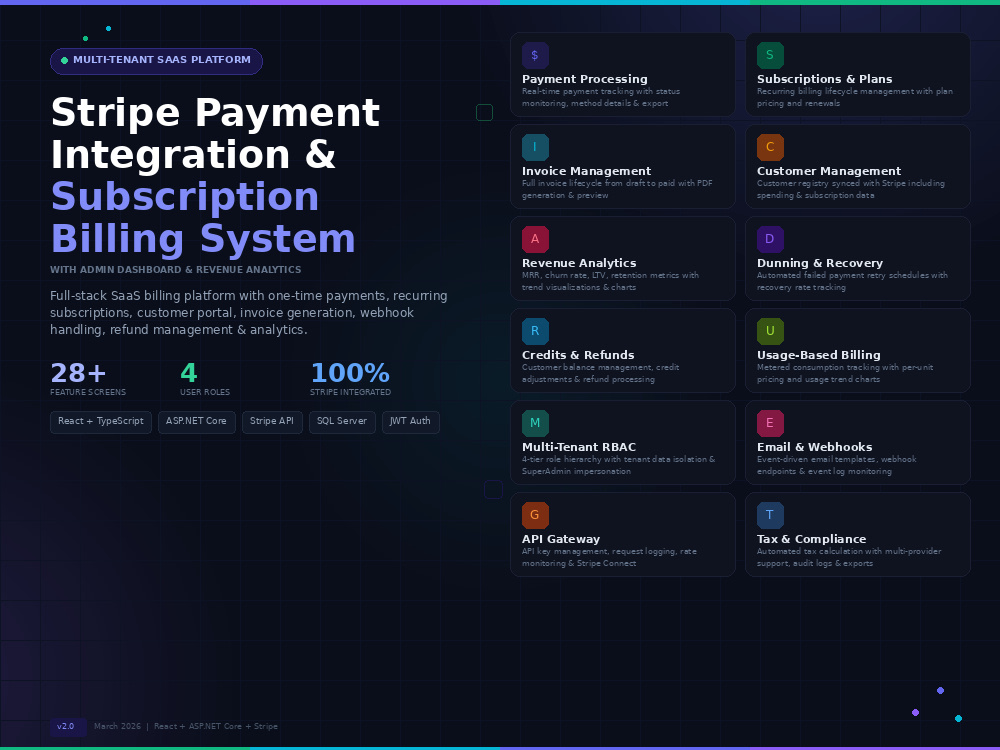This screenshot has height=750, width=1000.
Task: Click the Multi-Tenant SaaS Platform badge
Action: click(156, 61)
